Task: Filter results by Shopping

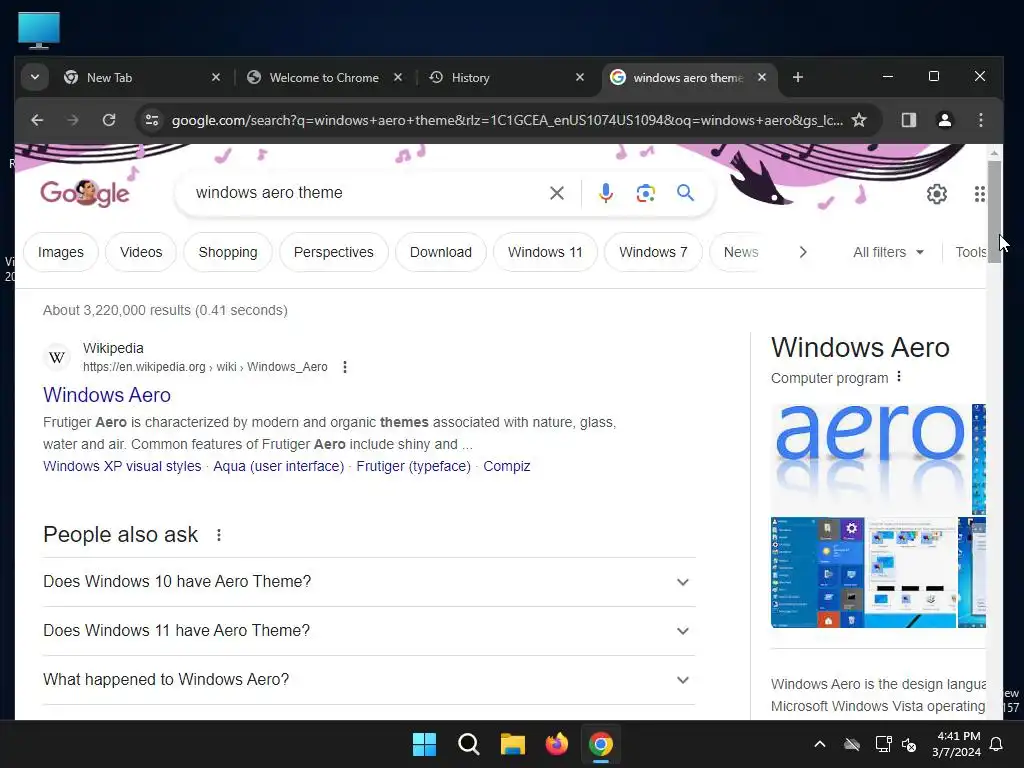Action: point(228,252)
